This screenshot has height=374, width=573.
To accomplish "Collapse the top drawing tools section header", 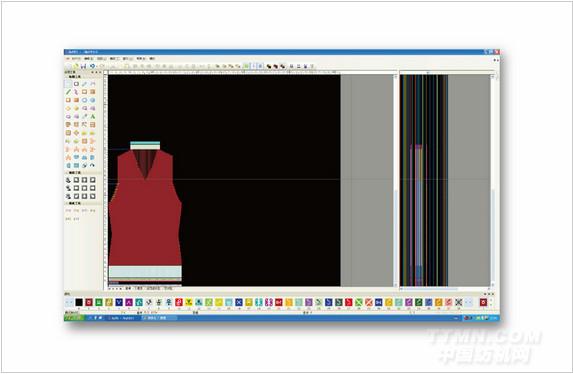I will 74,77.
